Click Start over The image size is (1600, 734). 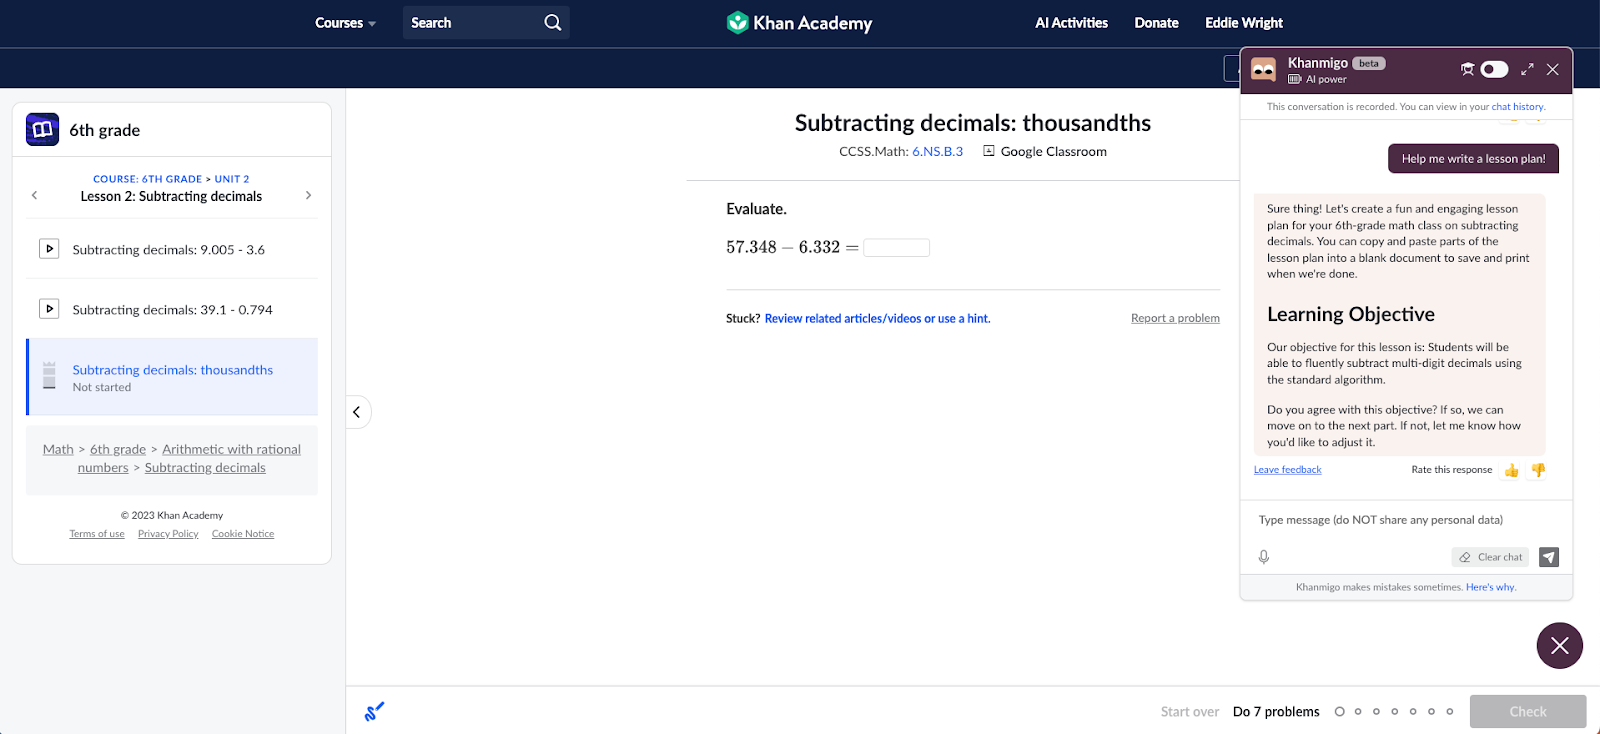1190,712
